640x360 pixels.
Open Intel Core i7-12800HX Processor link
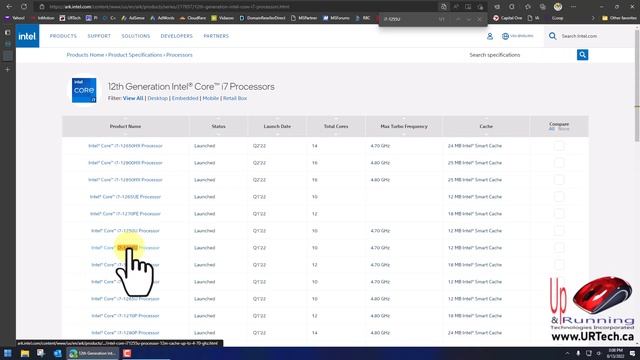(125, 163)
